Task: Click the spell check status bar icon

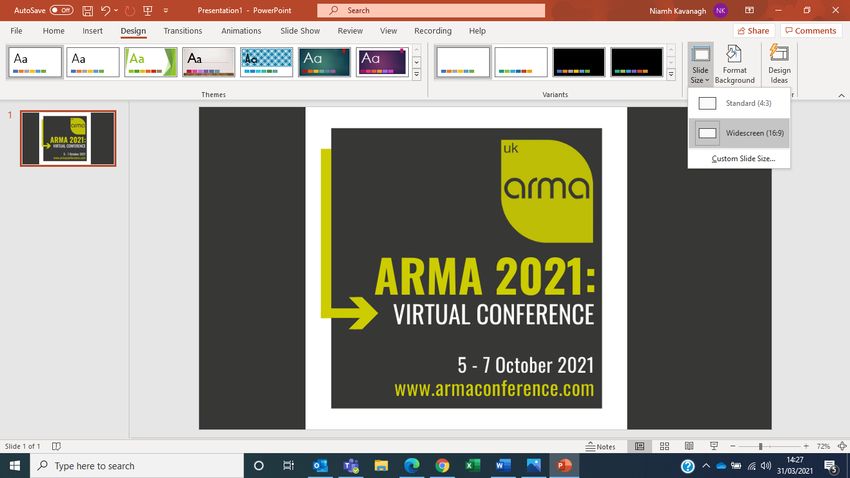Action: (x=56, y=446)
